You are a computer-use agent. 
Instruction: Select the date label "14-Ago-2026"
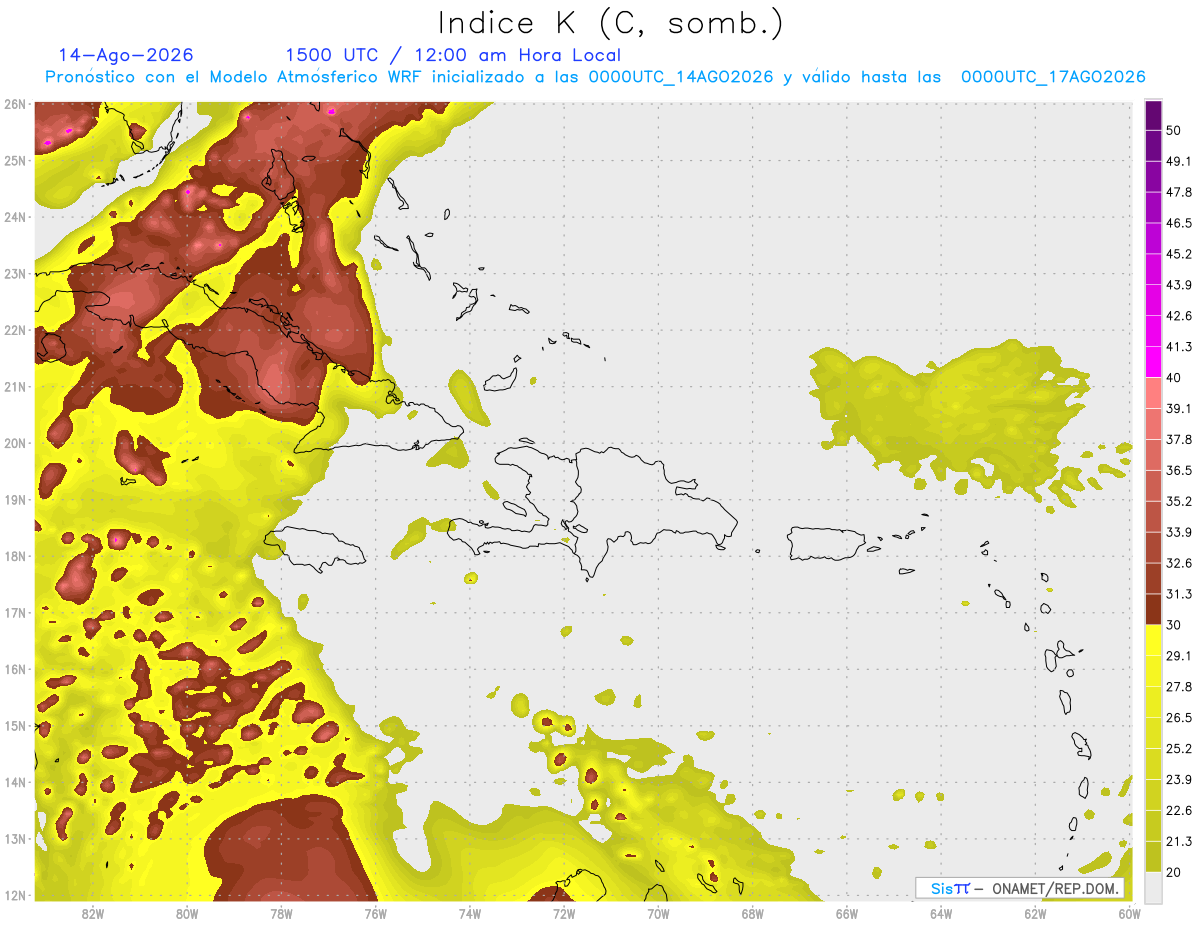[x=126, y=55]
